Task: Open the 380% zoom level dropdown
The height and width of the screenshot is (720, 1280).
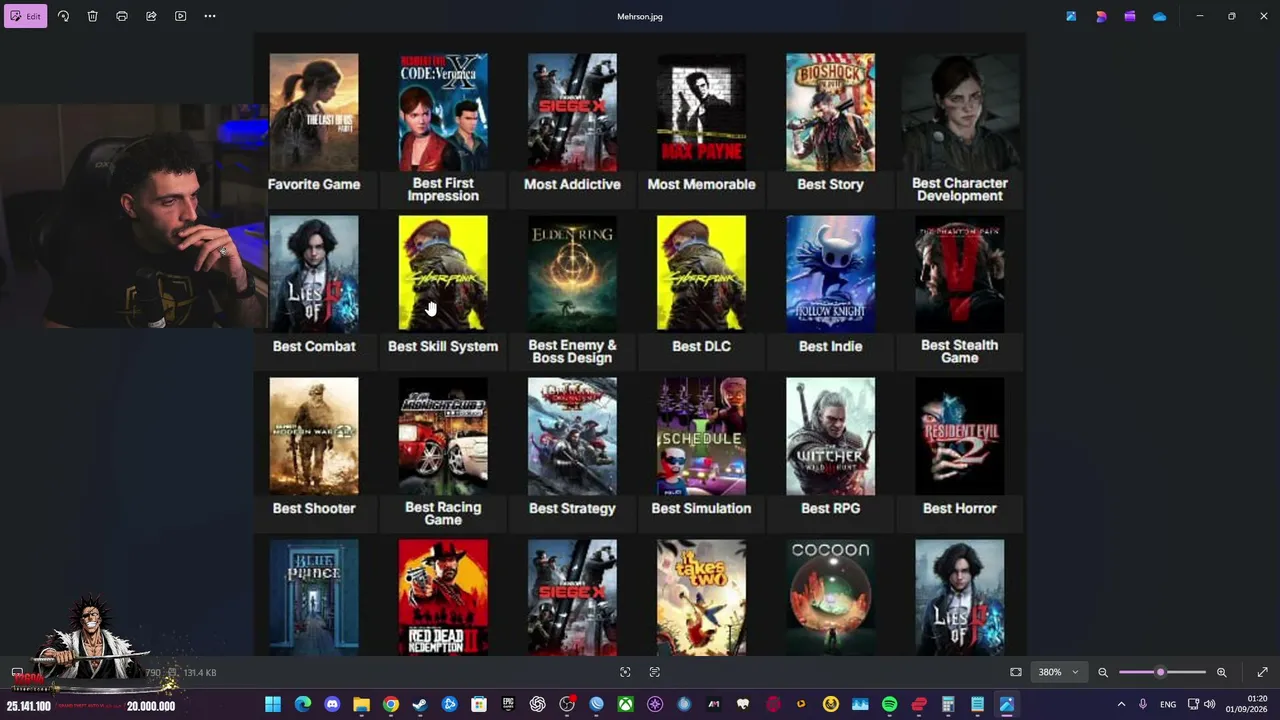Action: [x=1057, y=672]
